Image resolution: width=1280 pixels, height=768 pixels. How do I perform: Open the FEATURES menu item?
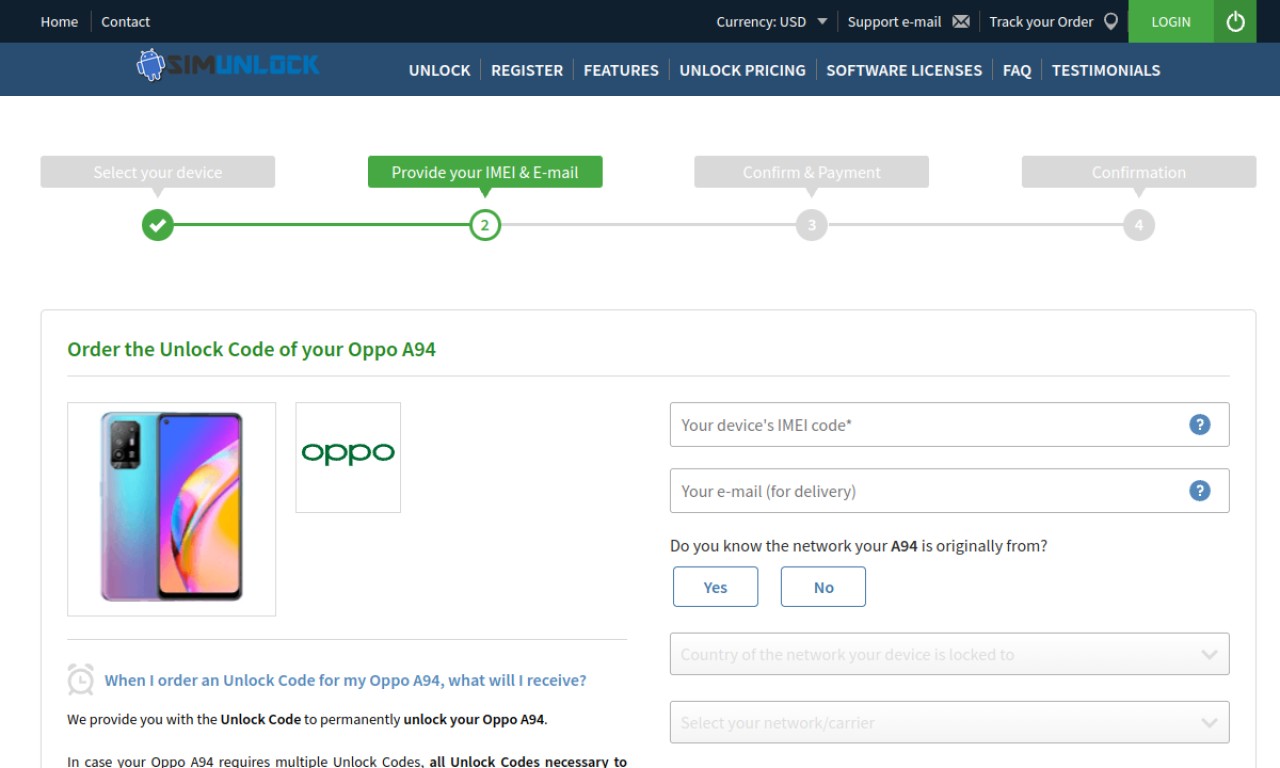pos(621,70)
